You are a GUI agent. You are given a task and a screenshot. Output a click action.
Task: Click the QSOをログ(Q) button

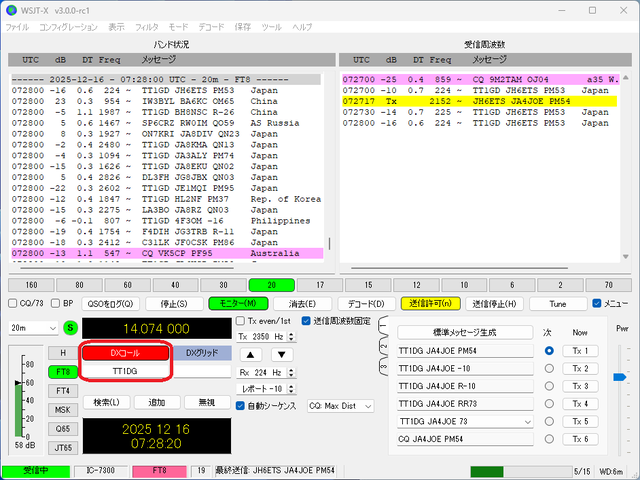coord(110,304)
